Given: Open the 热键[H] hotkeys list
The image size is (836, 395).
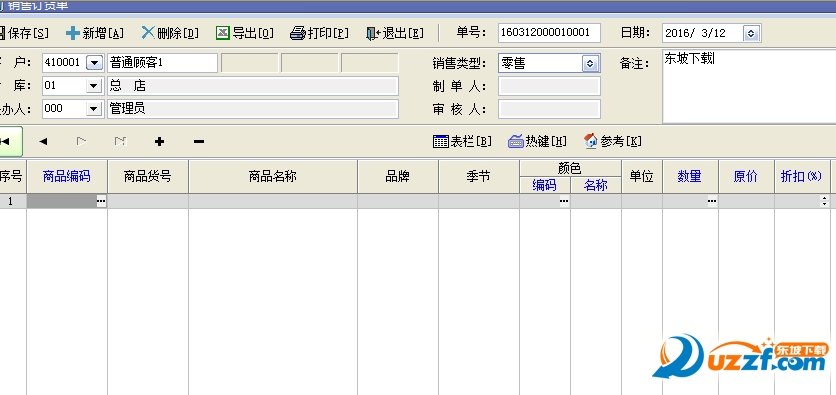Looking at the screenshot, I should [537, 141].
